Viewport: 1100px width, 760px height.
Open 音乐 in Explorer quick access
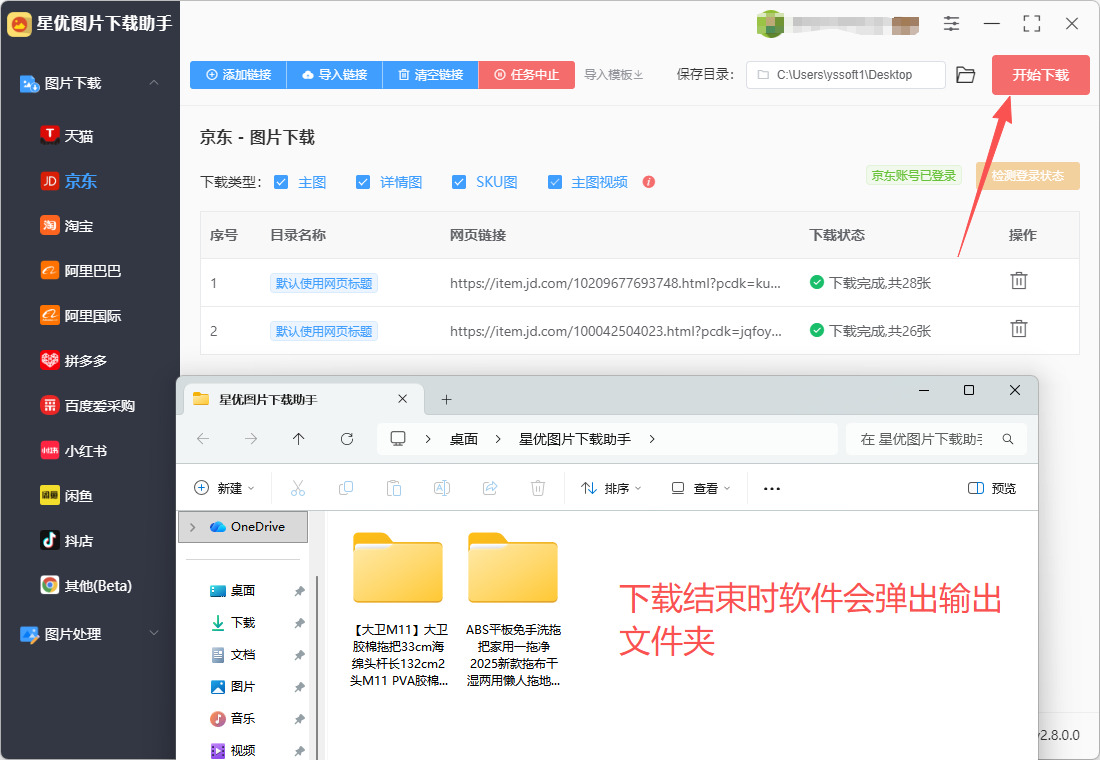point(243,719)
